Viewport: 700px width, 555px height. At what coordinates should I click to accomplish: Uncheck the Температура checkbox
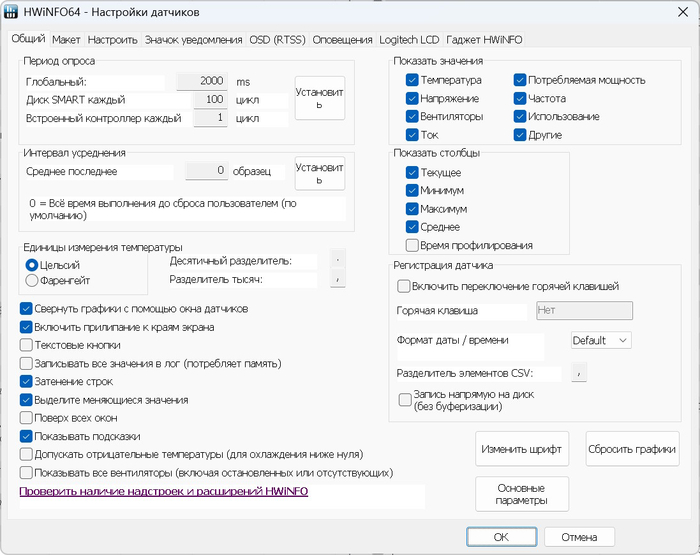pos(412,80)
